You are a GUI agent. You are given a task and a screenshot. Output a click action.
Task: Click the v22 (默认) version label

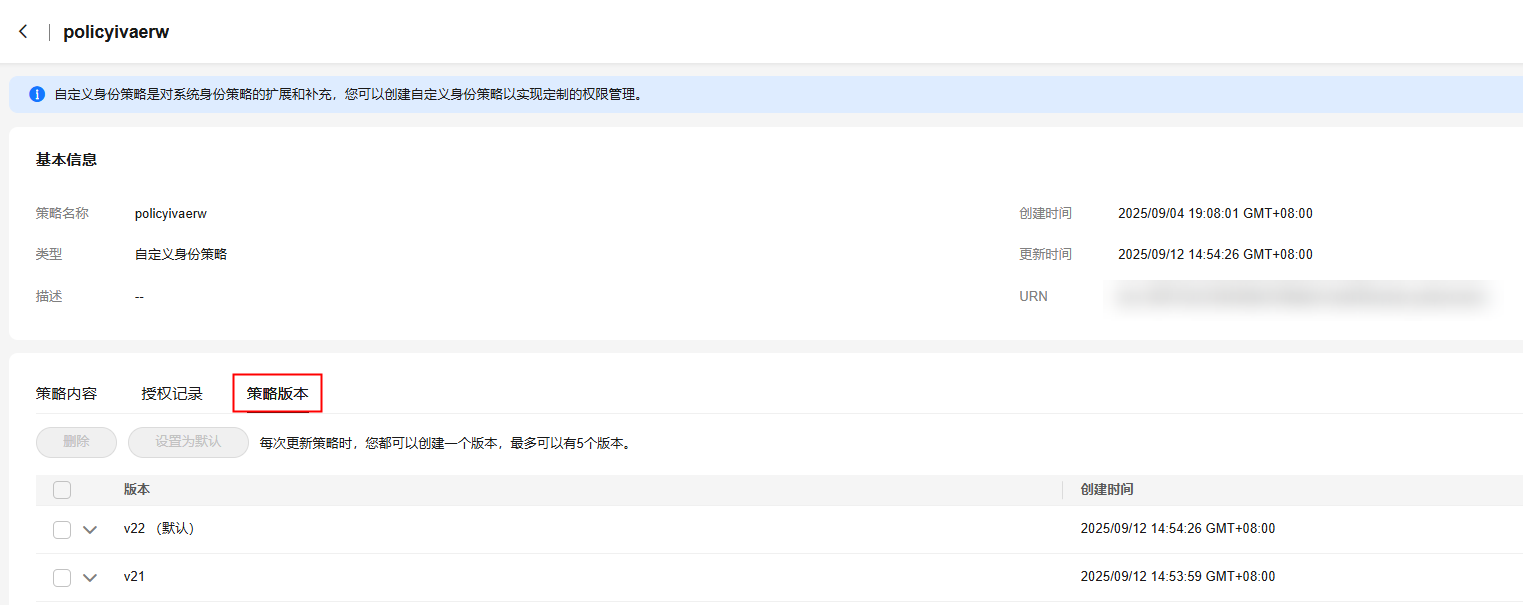pos(159,529)
